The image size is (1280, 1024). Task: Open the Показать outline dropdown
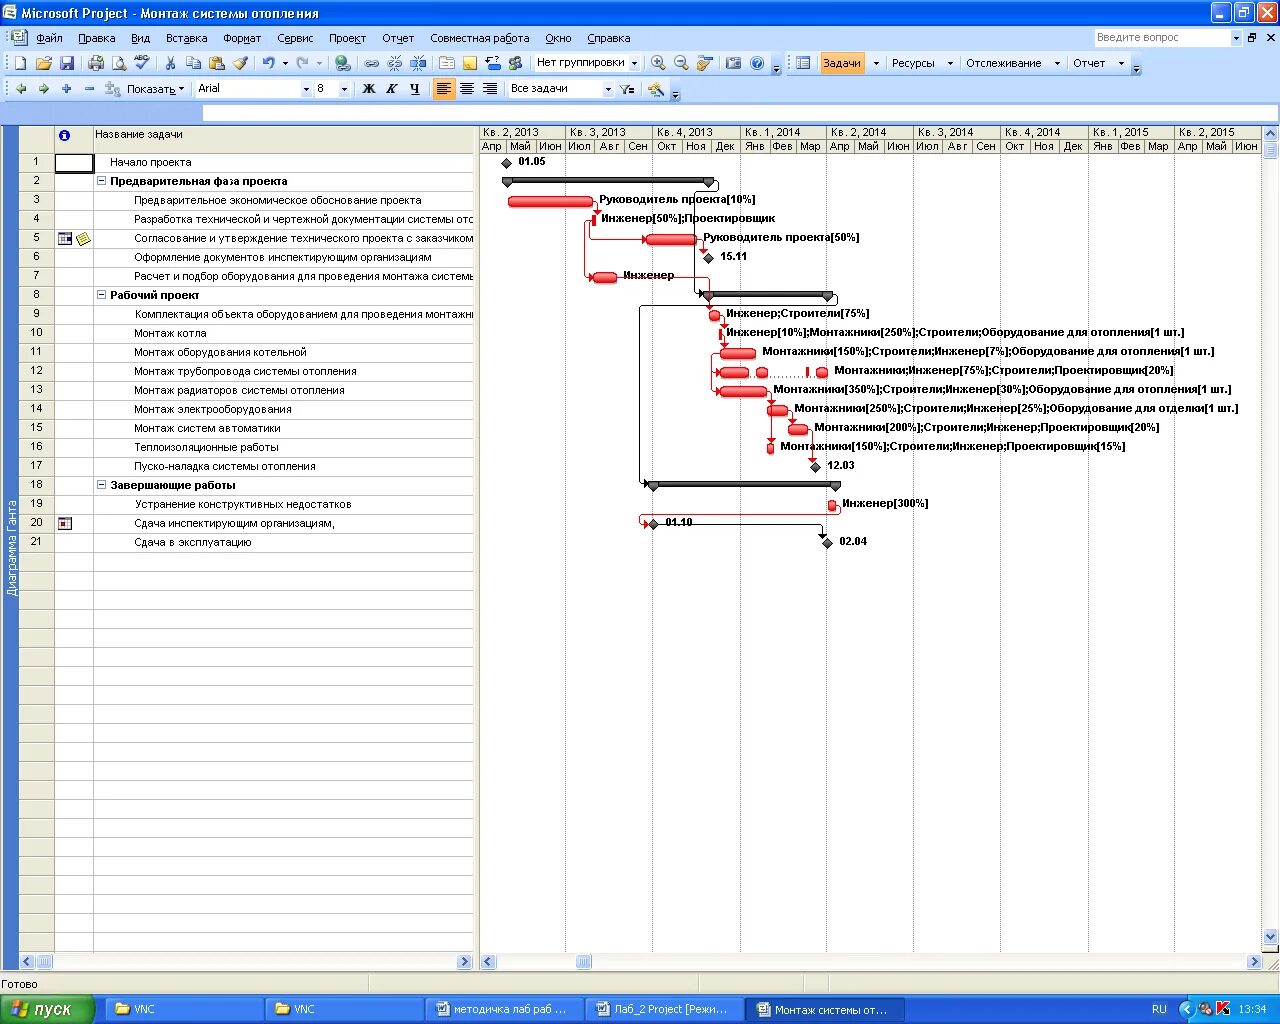click(x=155, y=89)
